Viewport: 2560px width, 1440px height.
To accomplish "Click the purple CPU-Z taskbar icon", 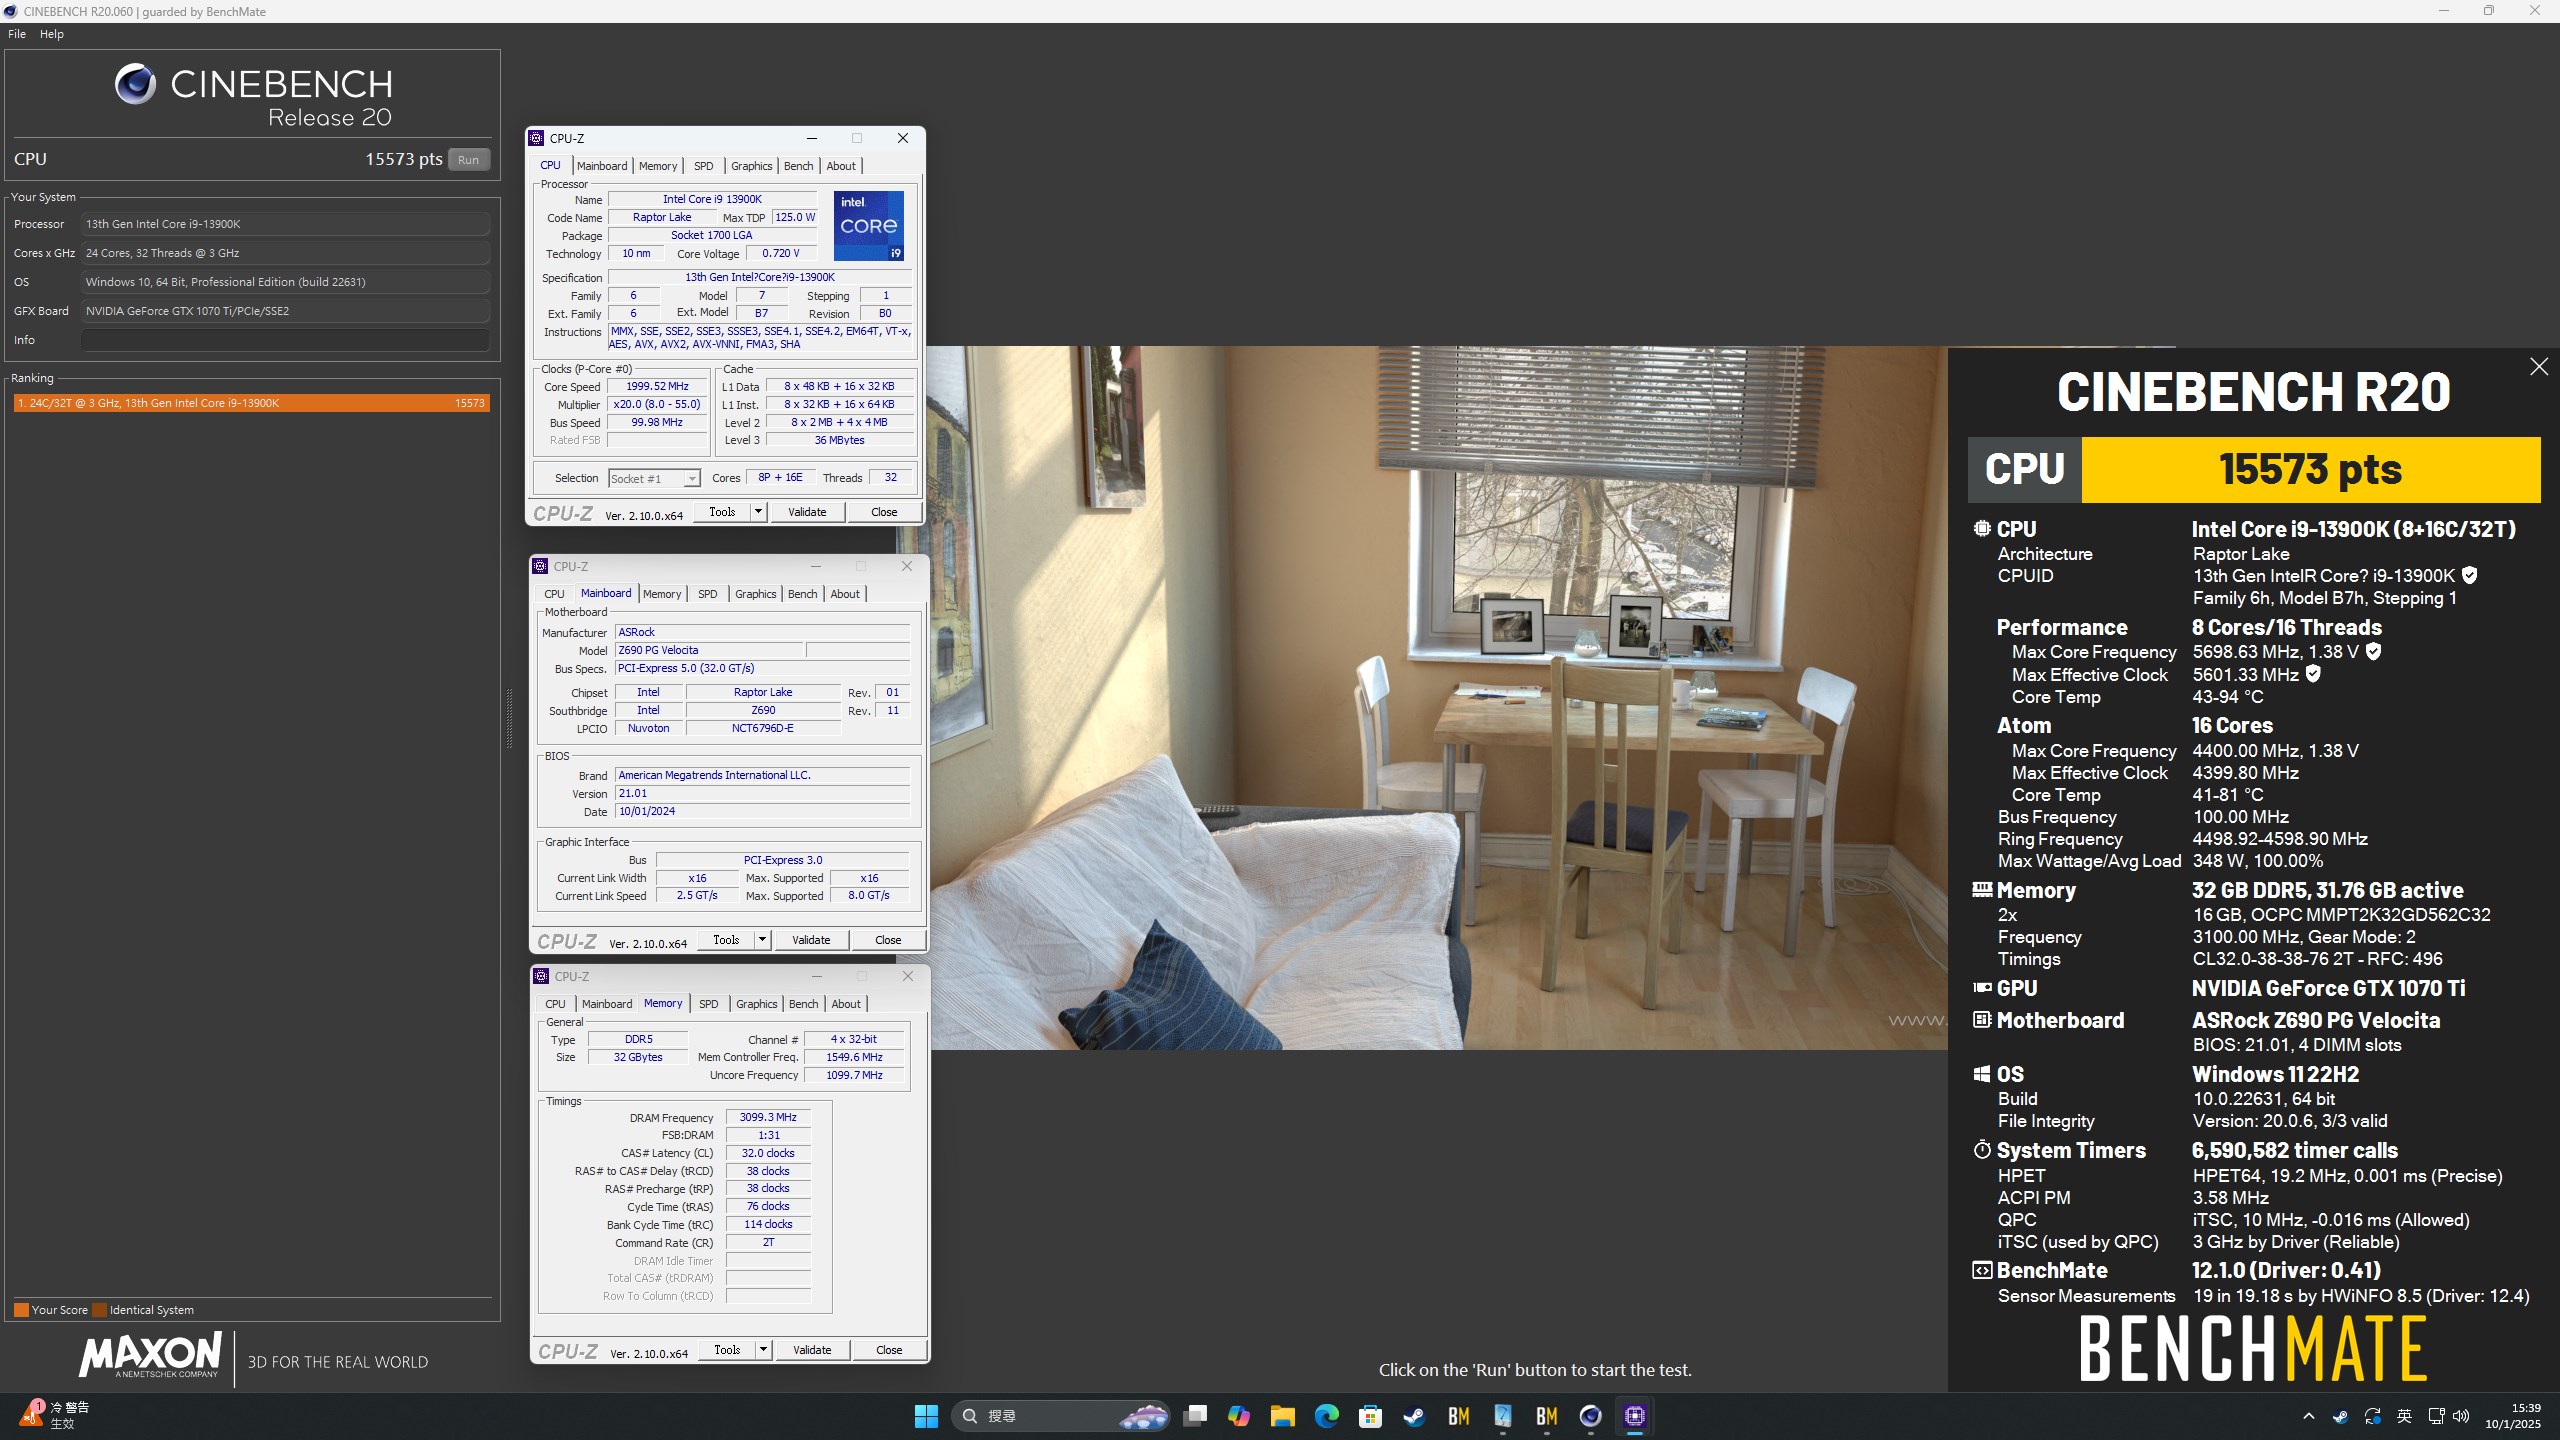I will [1635, 1416].
